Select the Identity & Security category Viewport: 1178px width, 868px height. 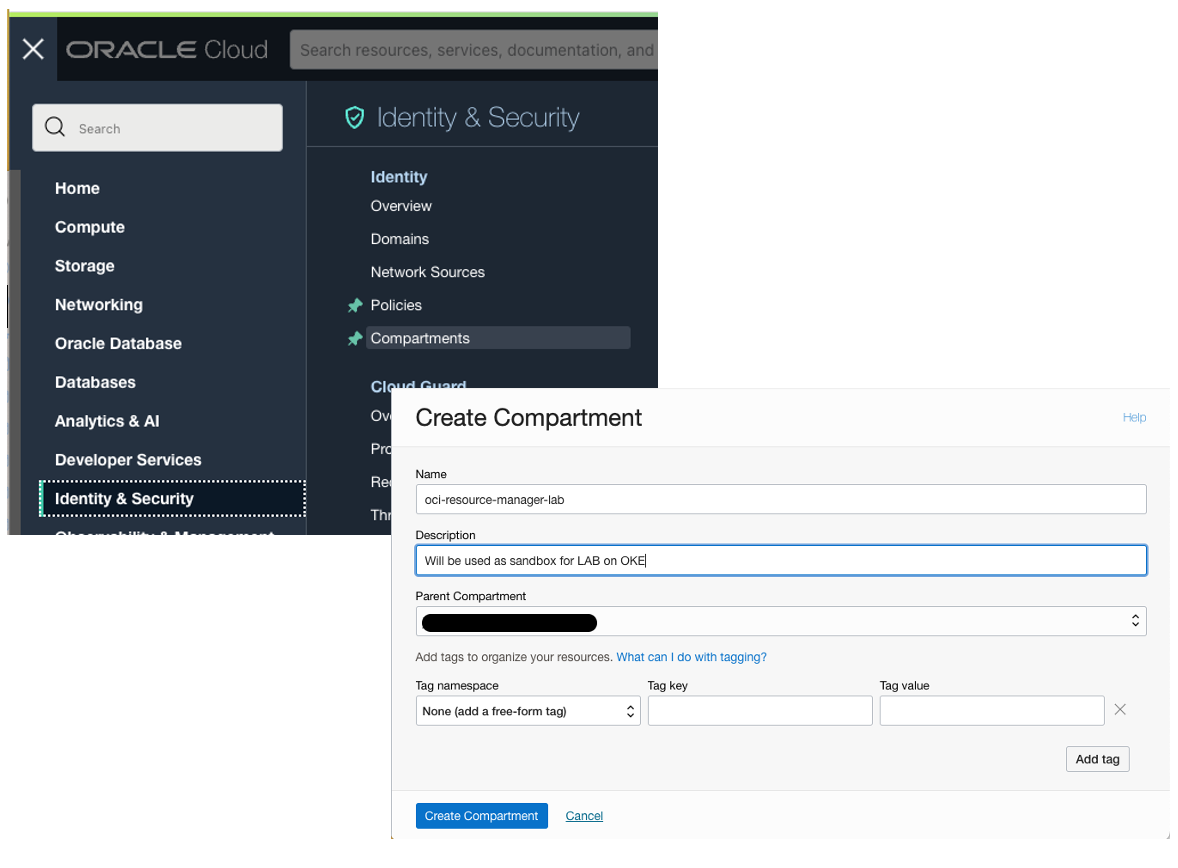coord(173,499)
